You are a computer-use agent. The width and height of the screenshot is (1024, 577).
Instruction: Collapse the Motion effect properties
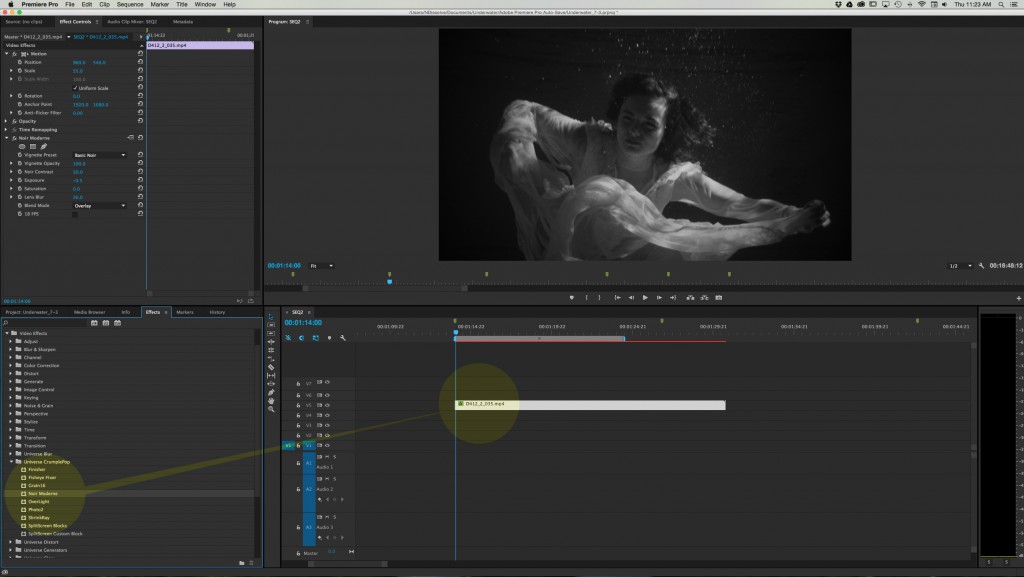7,54
